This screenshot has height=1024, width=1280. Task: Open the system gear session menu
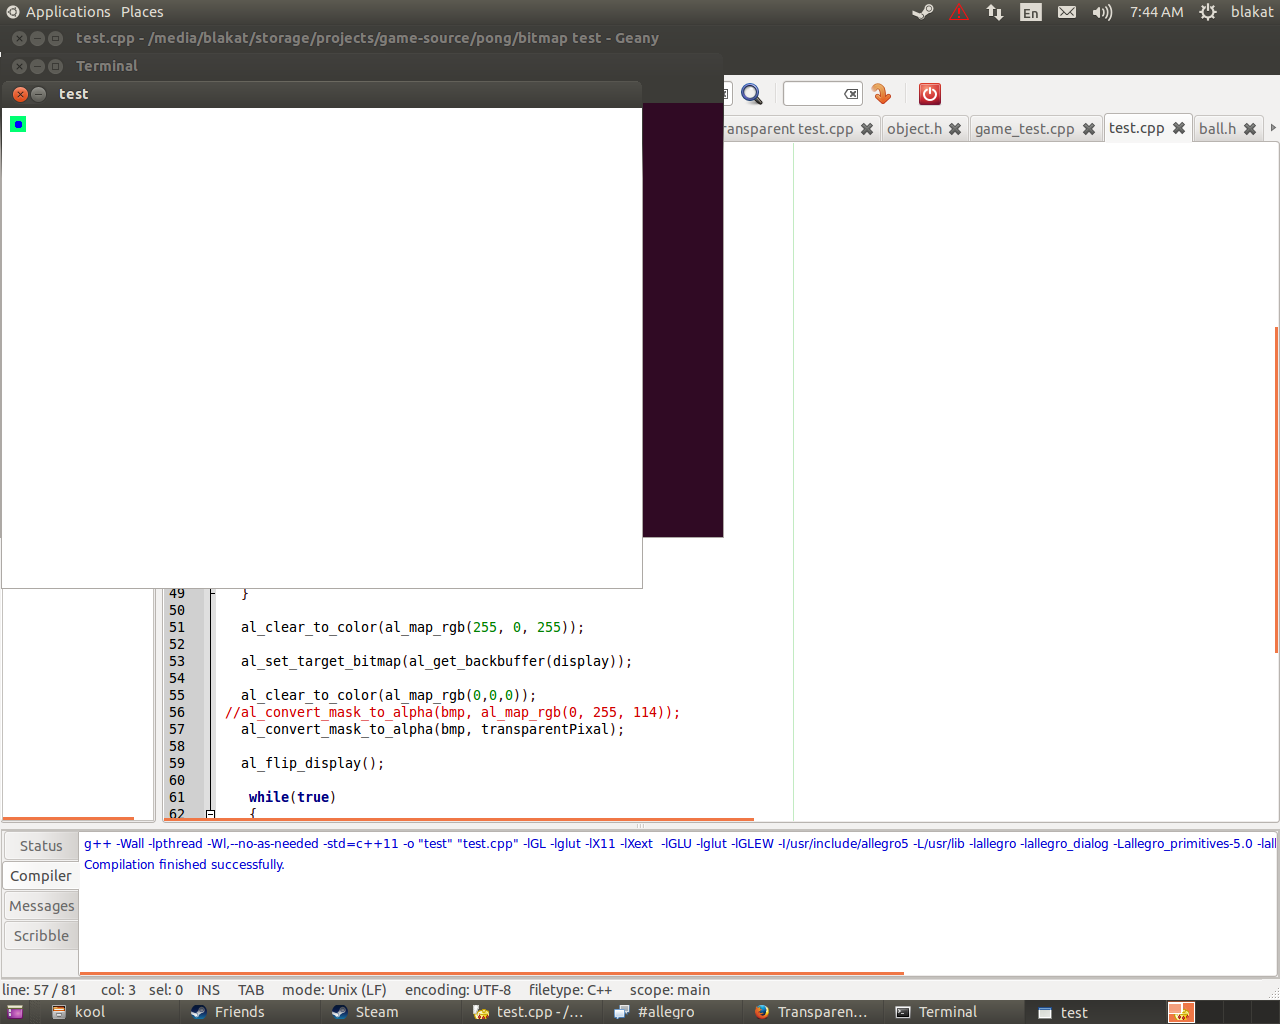[1208, 12]
